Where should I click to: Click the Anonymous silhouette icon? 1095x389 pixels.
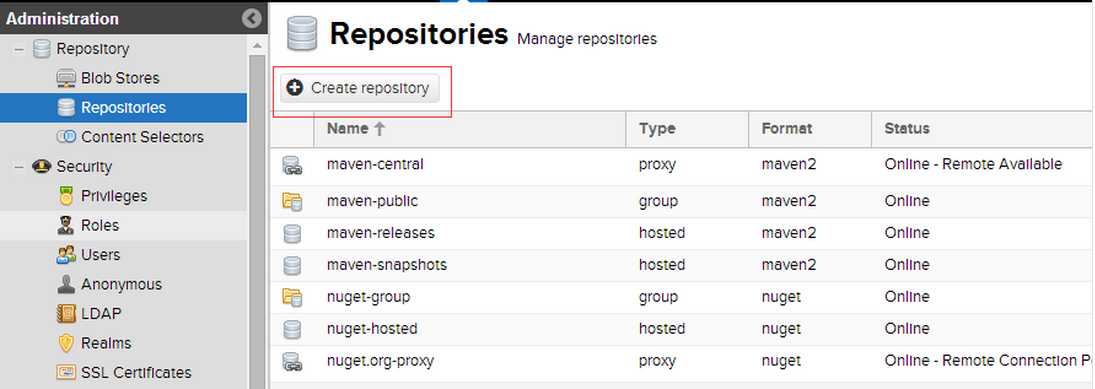[x=66, y=284]
